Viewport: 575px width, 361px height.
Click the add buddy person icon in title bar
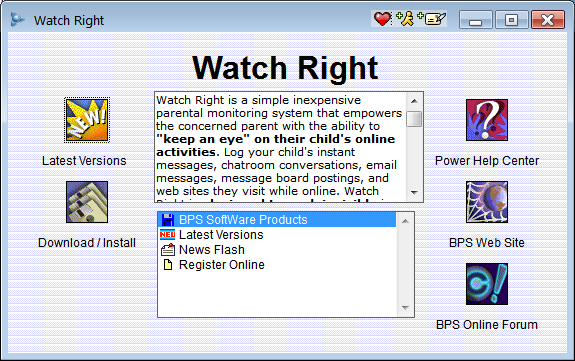pos(405,19)
